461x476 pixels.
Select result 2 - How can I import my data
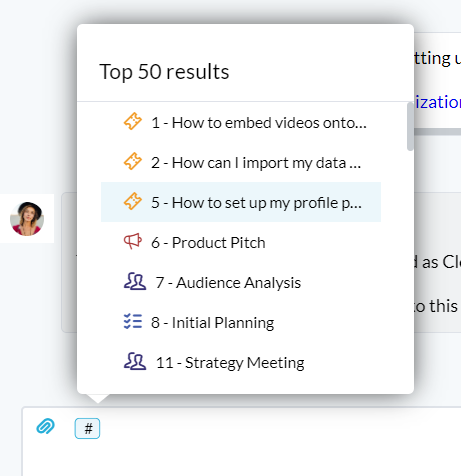(241, 162)
